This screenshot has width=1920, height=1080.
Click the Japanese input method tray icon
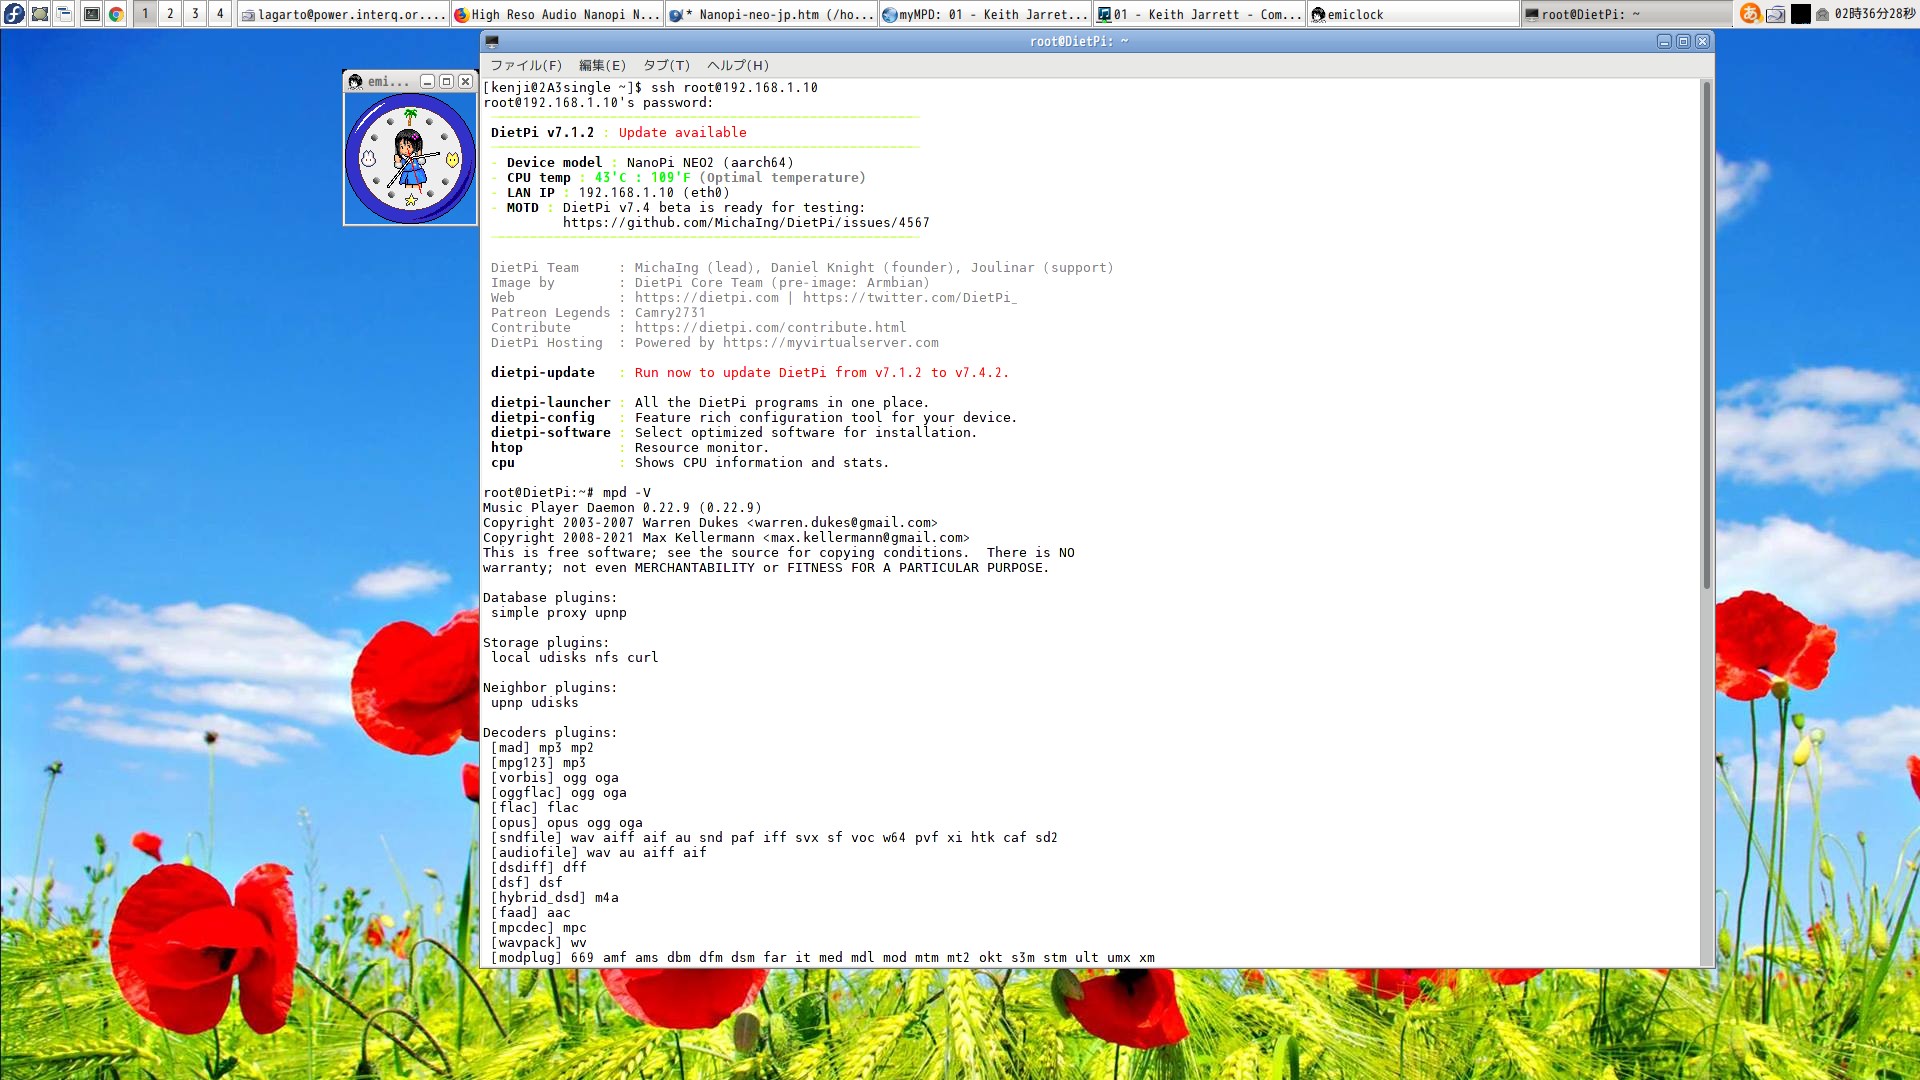click(x=1750, y=14)
